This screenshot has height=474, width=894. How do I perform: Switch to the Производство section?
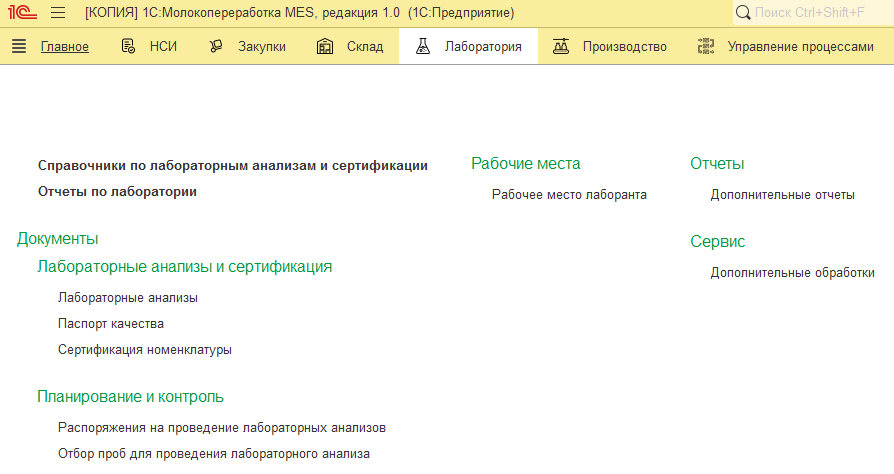tap(624, 47)
